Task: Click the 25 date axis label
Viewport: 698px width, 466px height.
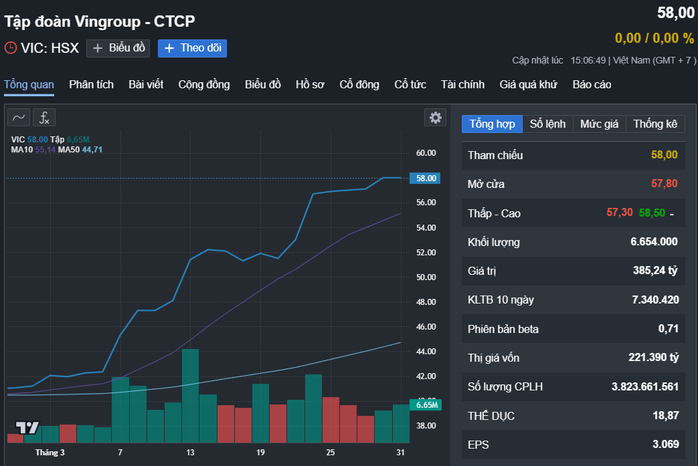Action: click(330, 453)
